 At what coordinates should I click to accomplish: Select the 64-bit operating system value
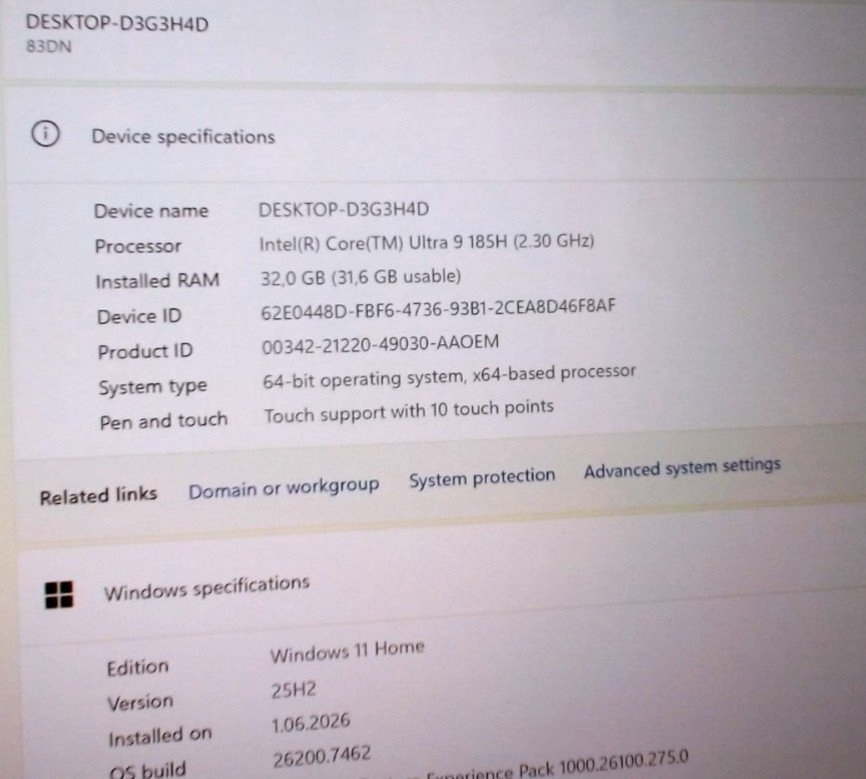click(x=449, y=377)
